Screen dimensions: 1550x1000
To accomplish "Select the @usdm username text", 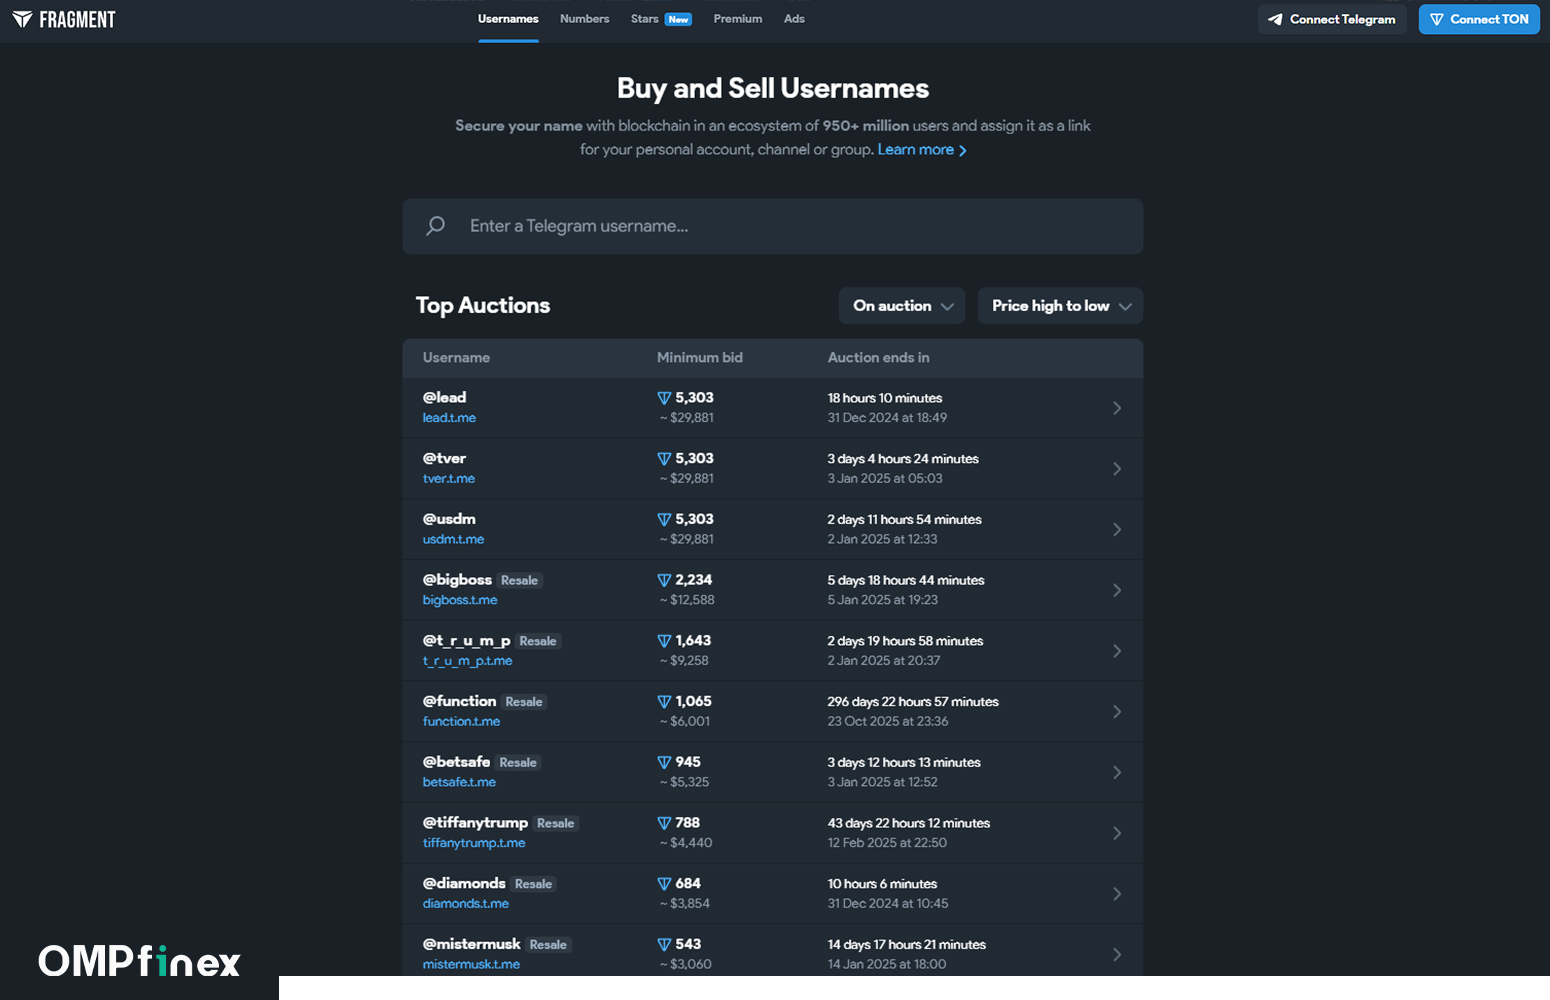I will click(449, 519).
